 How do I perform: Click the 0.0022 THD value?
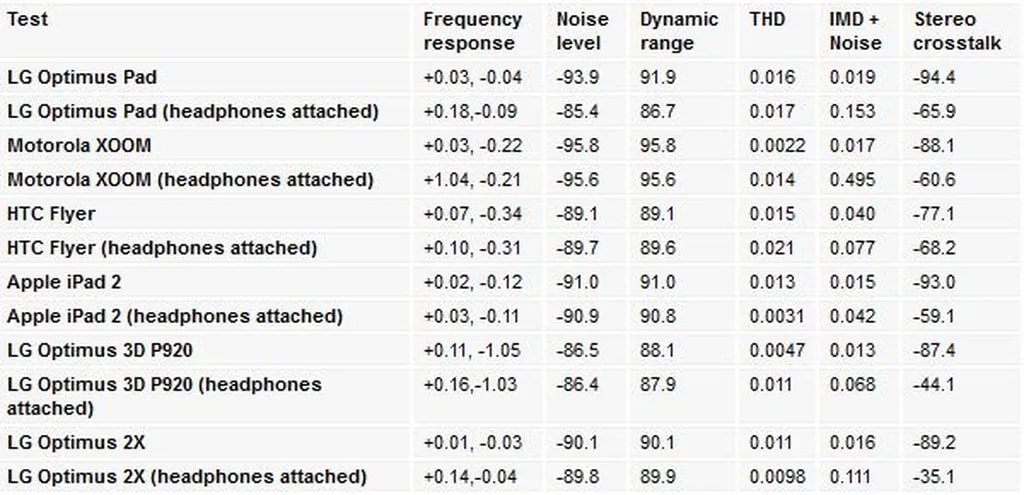[x=777, y=145]
